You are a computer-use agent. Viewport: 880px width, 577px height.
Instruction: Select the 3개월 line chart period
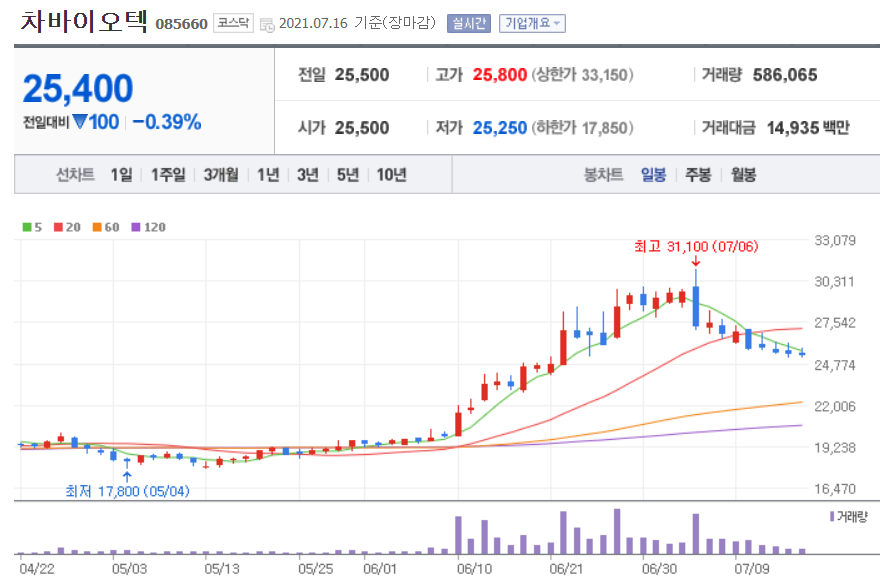(x=221, y=175)
